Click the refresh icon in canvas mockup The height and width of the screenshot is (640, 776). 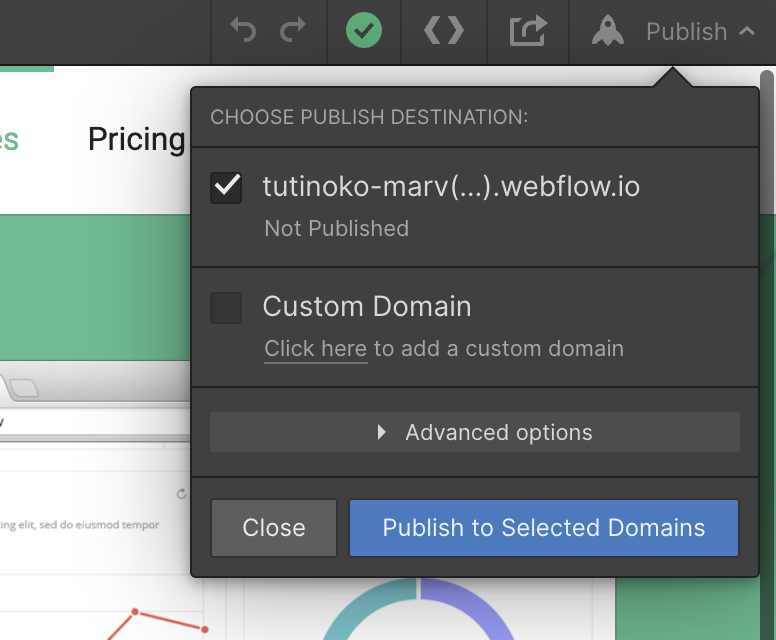pos(182,494)
